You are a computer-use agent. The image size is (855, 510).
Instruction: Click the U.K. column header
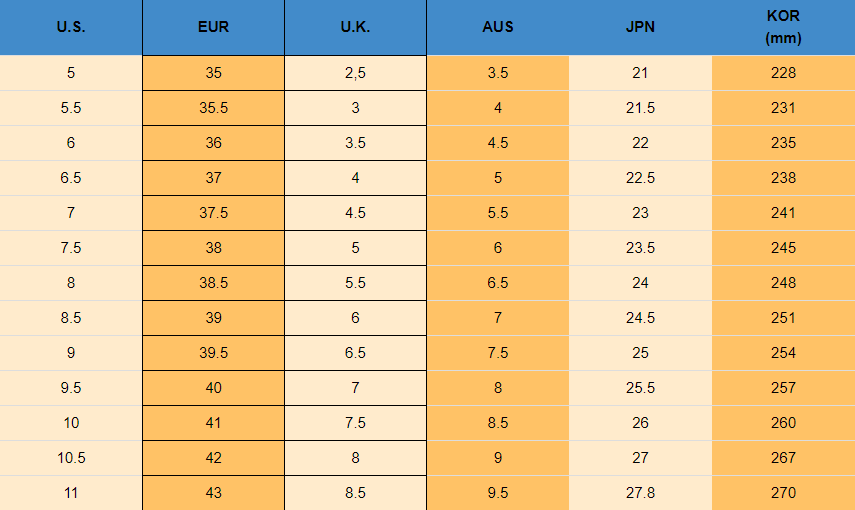(355, 27)
